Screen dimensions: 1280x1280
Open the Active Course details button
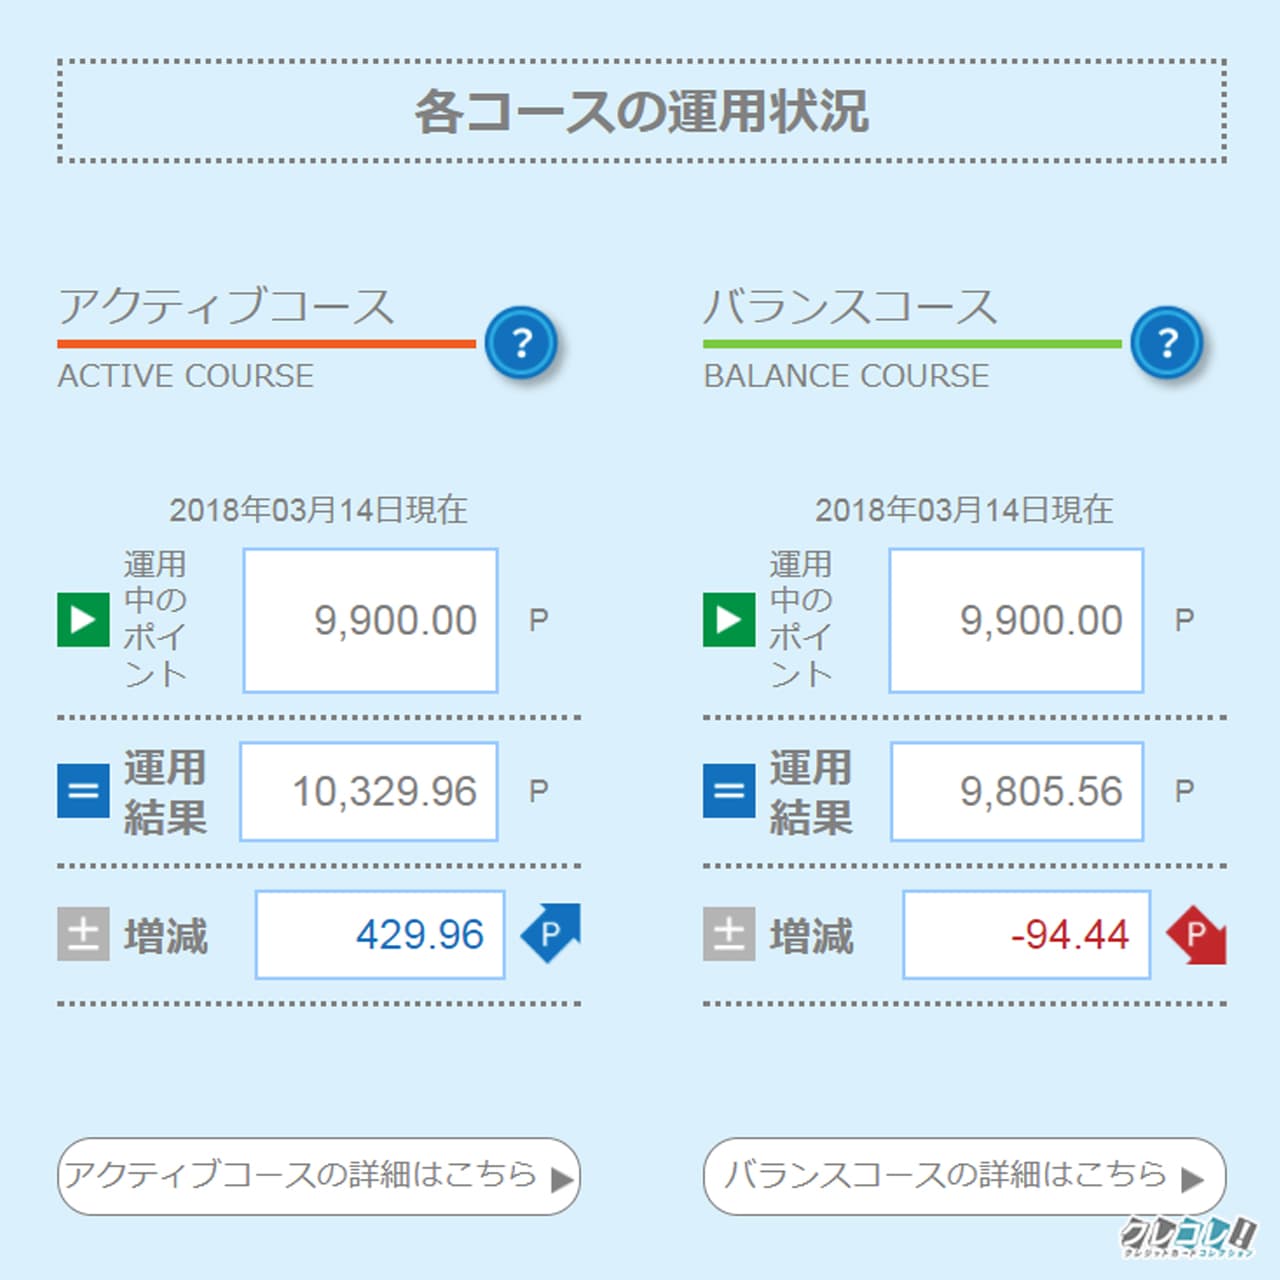pos(318,1176)
